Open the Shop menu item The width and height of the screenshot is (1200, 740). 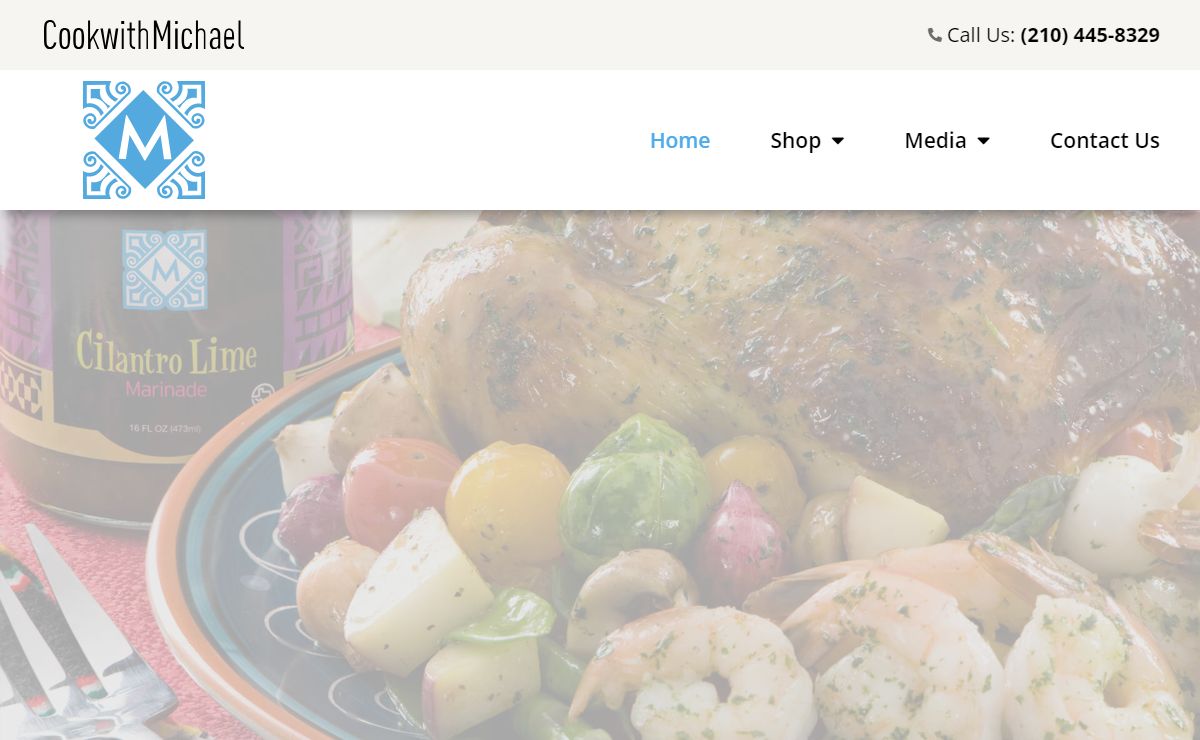[796, 140]
